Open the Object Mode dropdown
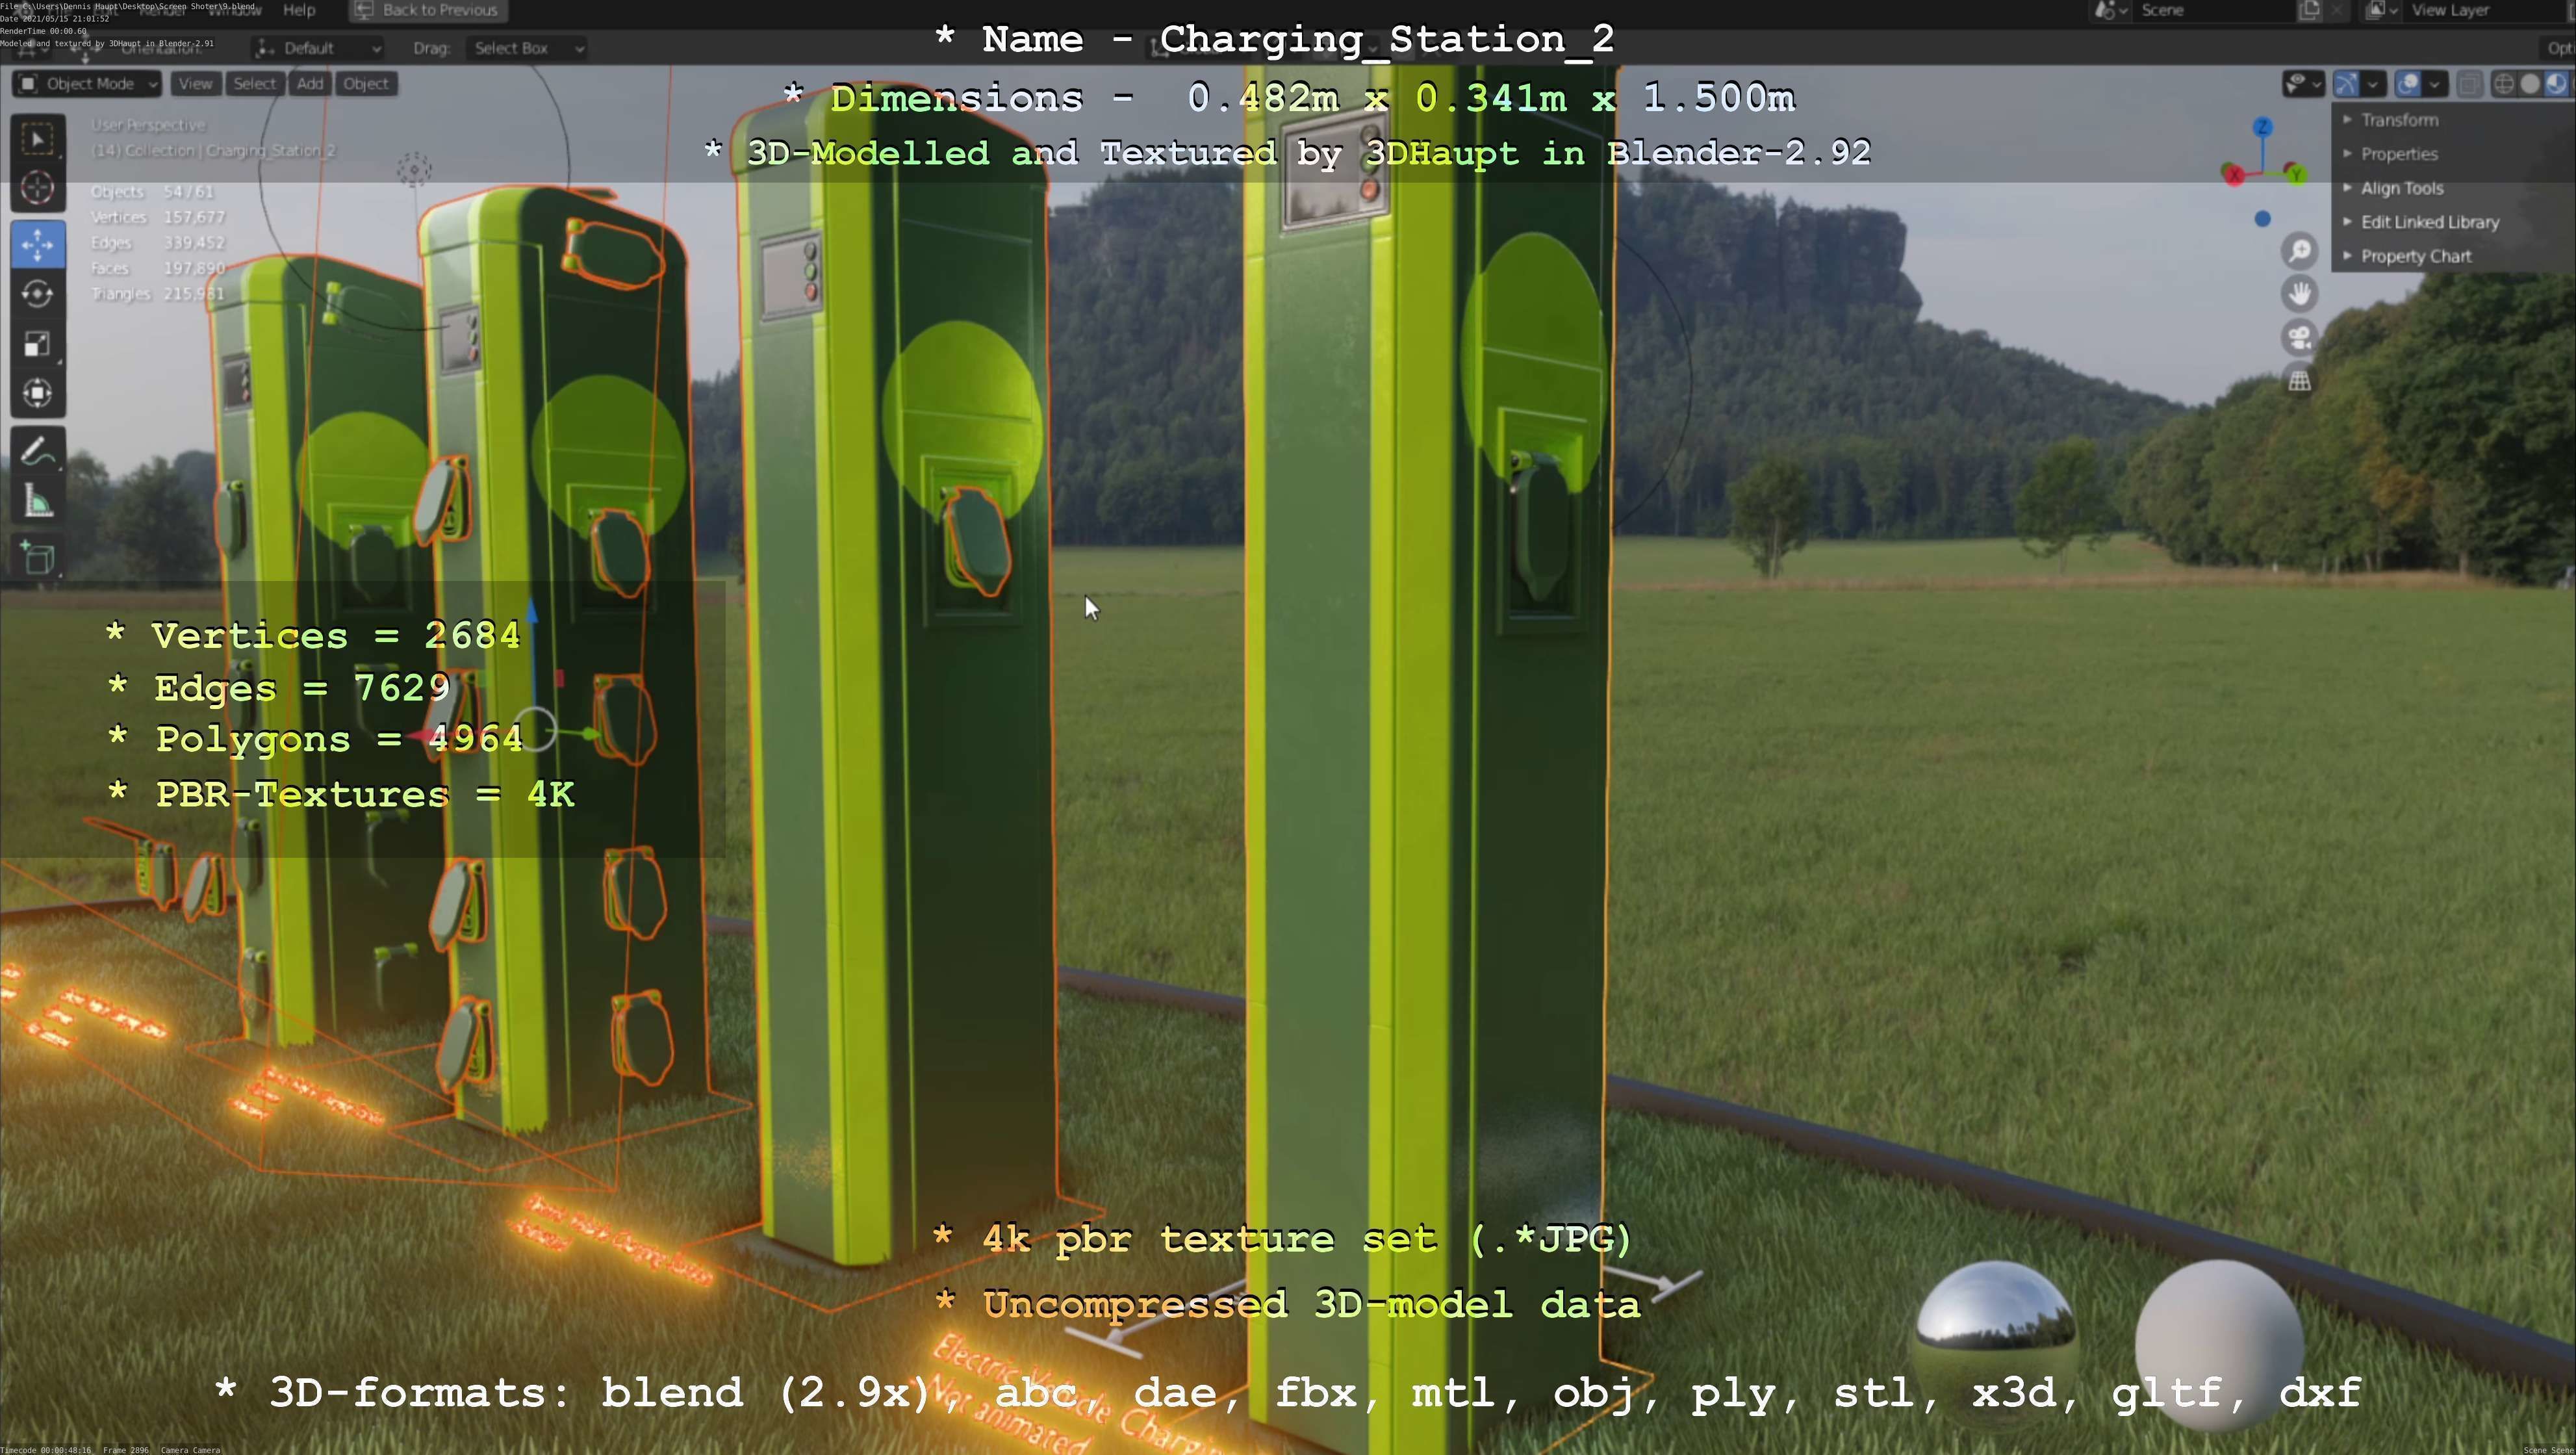Image resolution: width=2576 pixels, height=1455 pixels. [x=87, y=84]
